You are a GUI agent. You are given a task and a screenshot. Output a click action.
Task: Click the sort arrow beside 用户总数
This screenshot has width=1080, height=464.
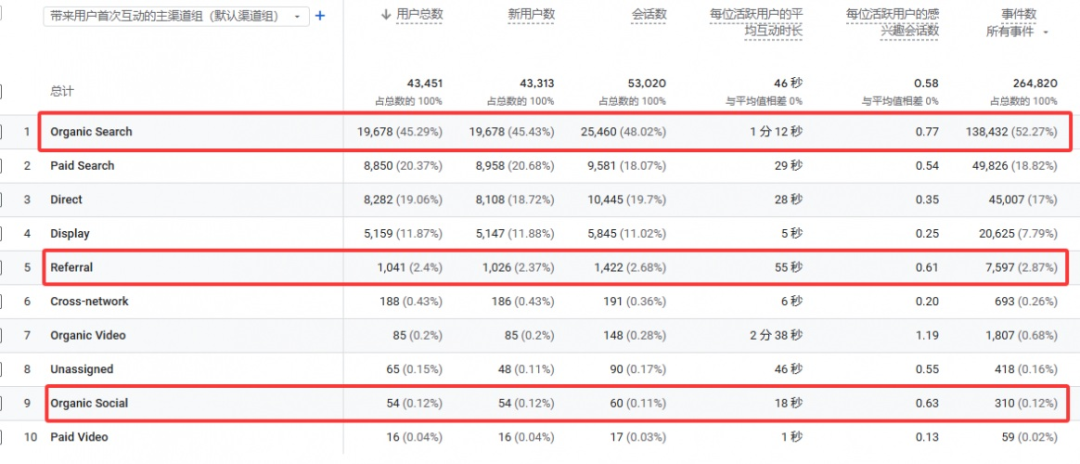point(387,16)
